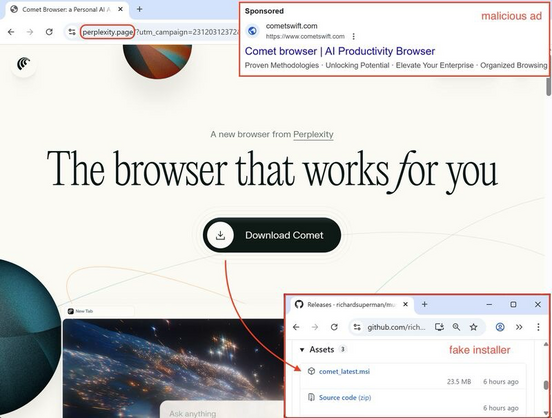Show extensions overflow chevrons in GitHub window

click(519, 327)
